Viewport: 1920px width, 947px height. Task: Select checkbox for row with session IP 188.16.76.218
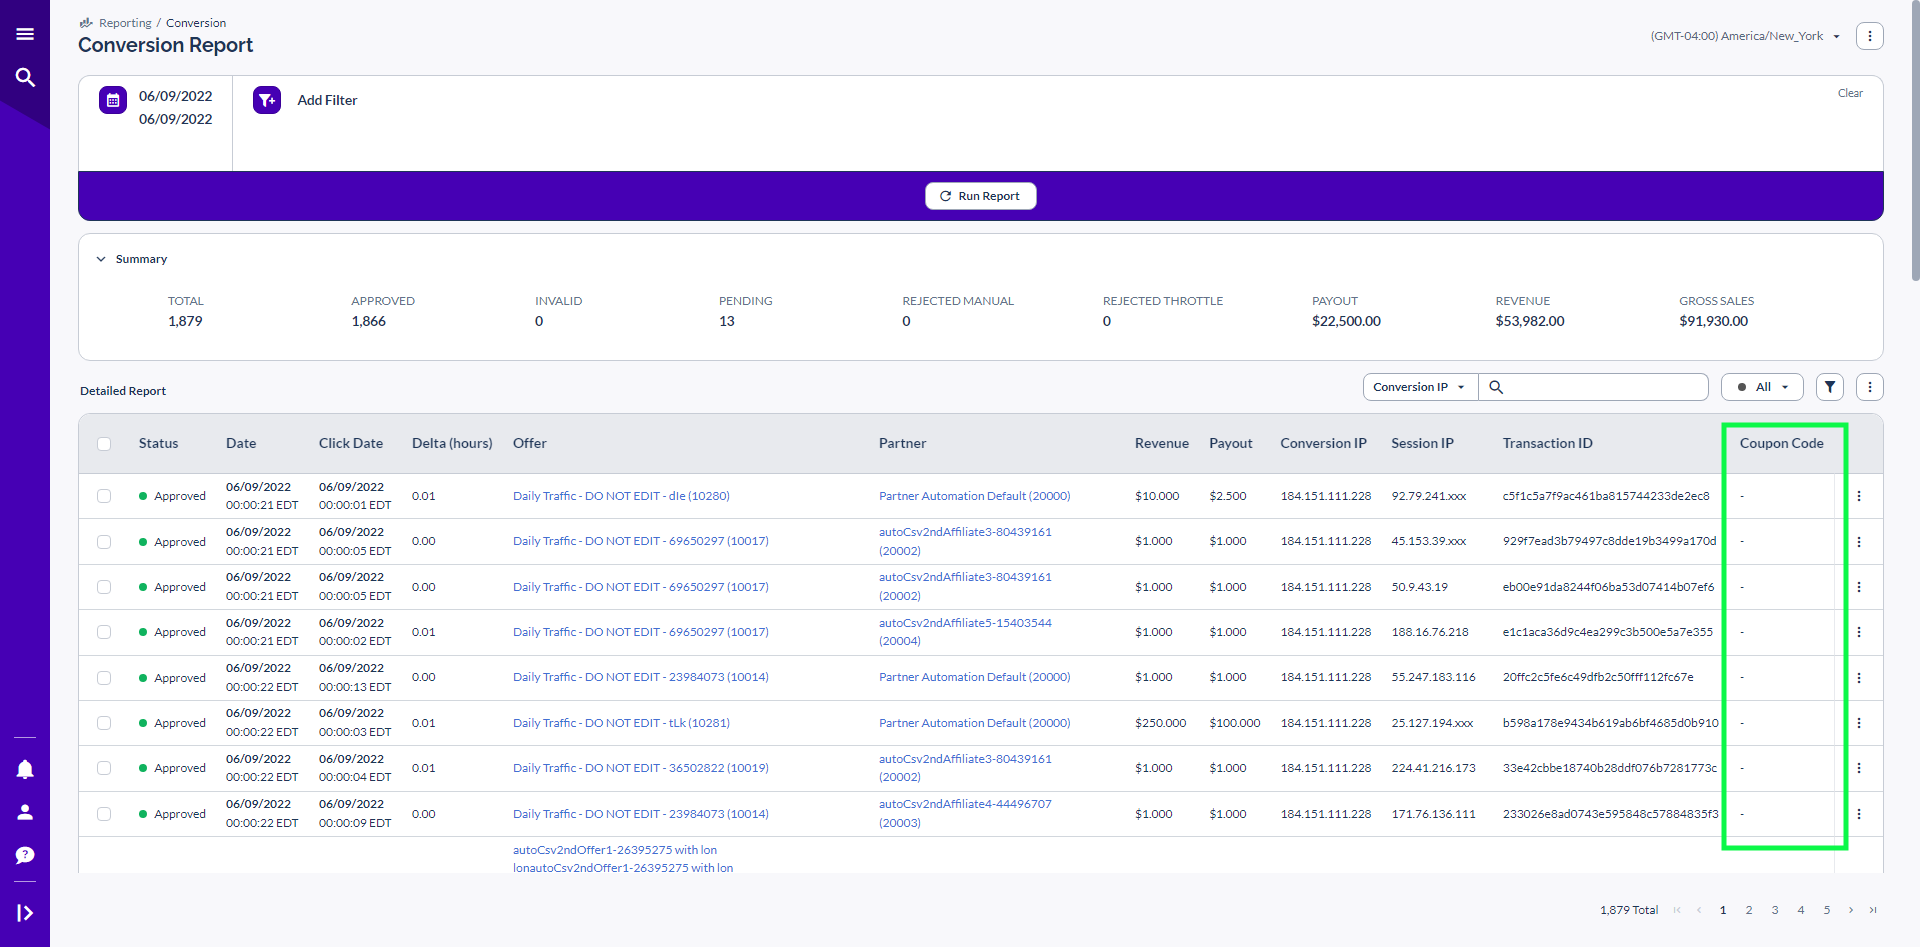(104, 632)
